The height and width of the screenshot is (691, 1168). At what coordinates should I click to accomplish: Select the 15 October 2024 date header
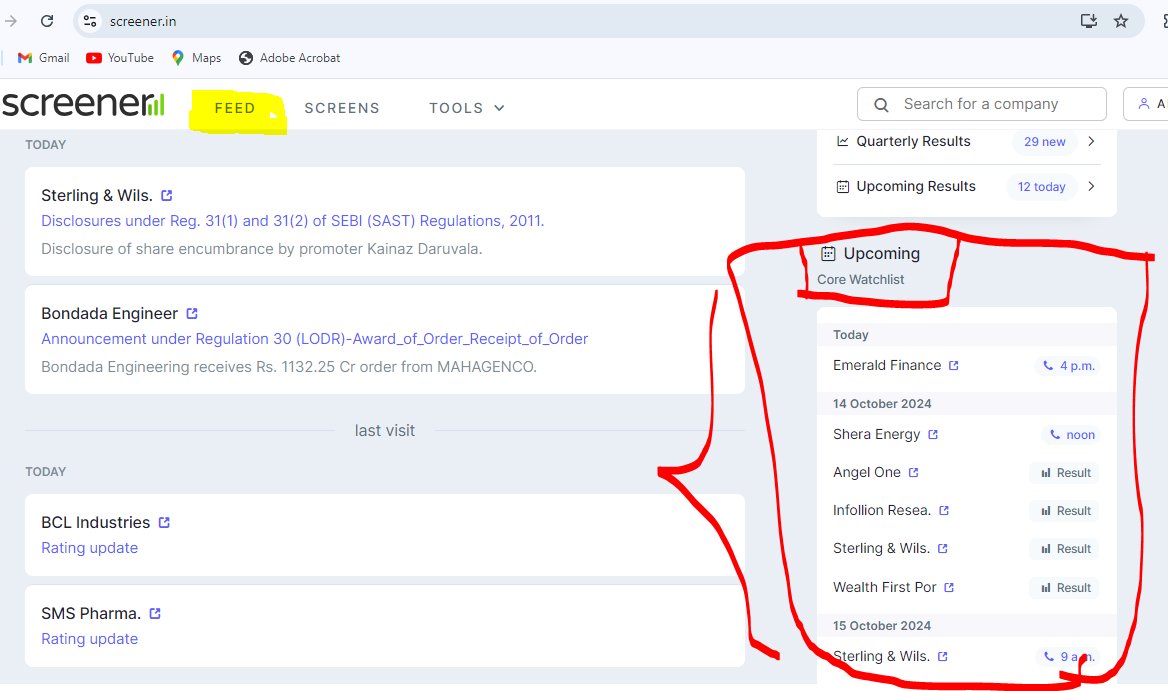pyautogui.click(x=882, y=625)
